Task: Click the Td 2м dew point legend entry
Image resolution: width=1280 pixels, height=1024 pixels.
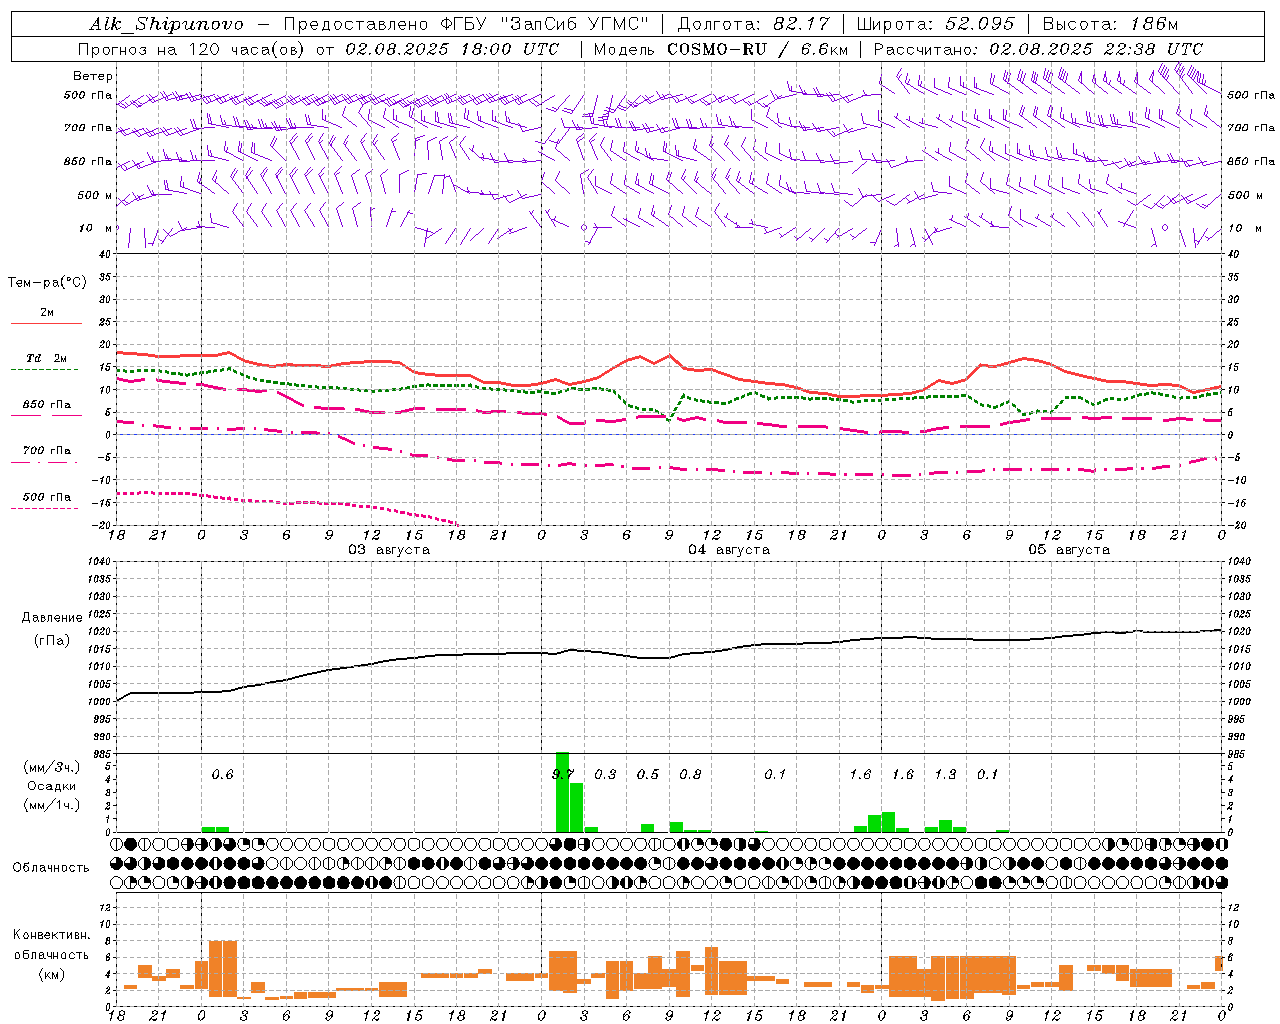Action: tap(47, 358)
